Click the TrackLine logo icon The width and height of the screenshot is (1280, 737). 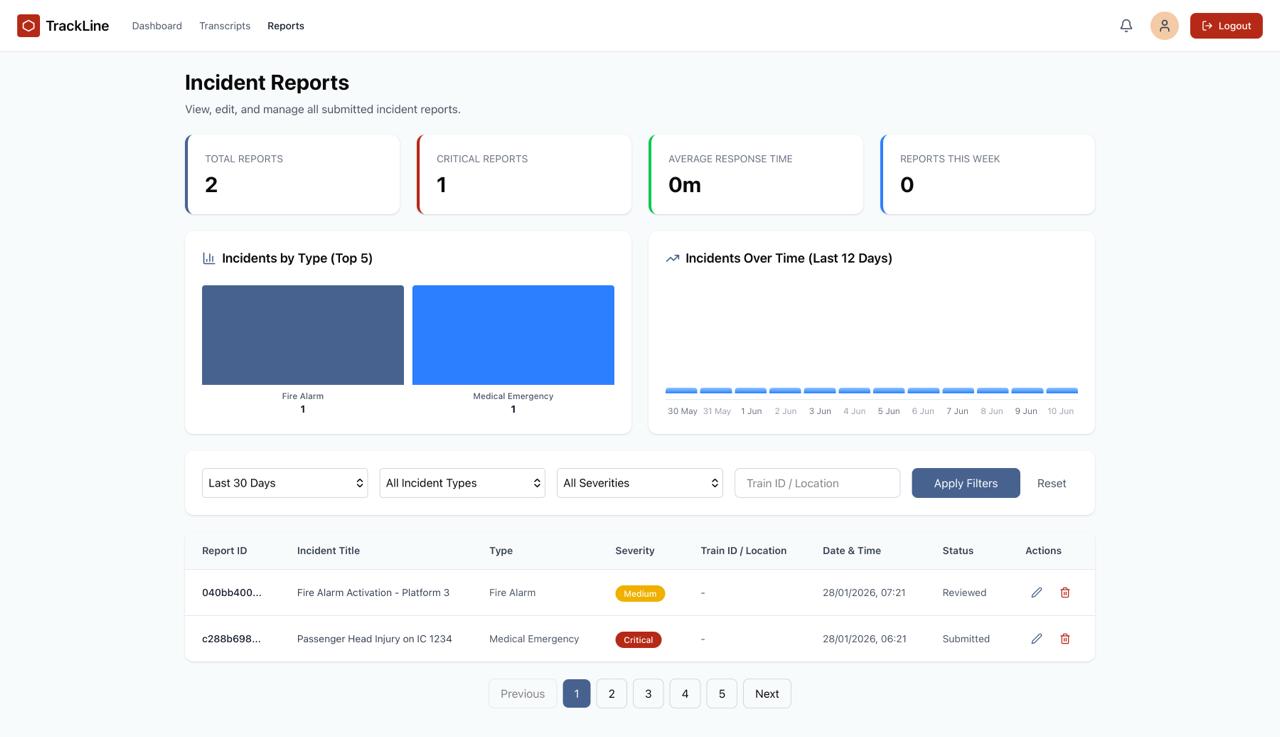tap(28, 26)
